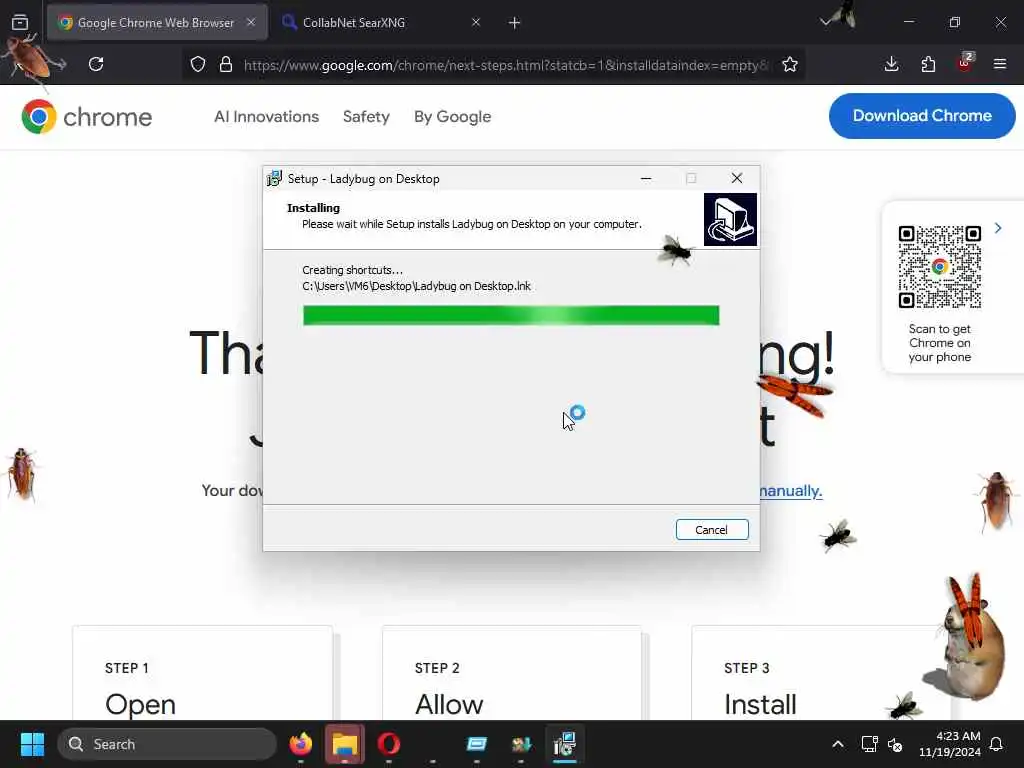Click the Chrome logo on the page
This screenshot has width=1024, height=768.
[86, 117]
